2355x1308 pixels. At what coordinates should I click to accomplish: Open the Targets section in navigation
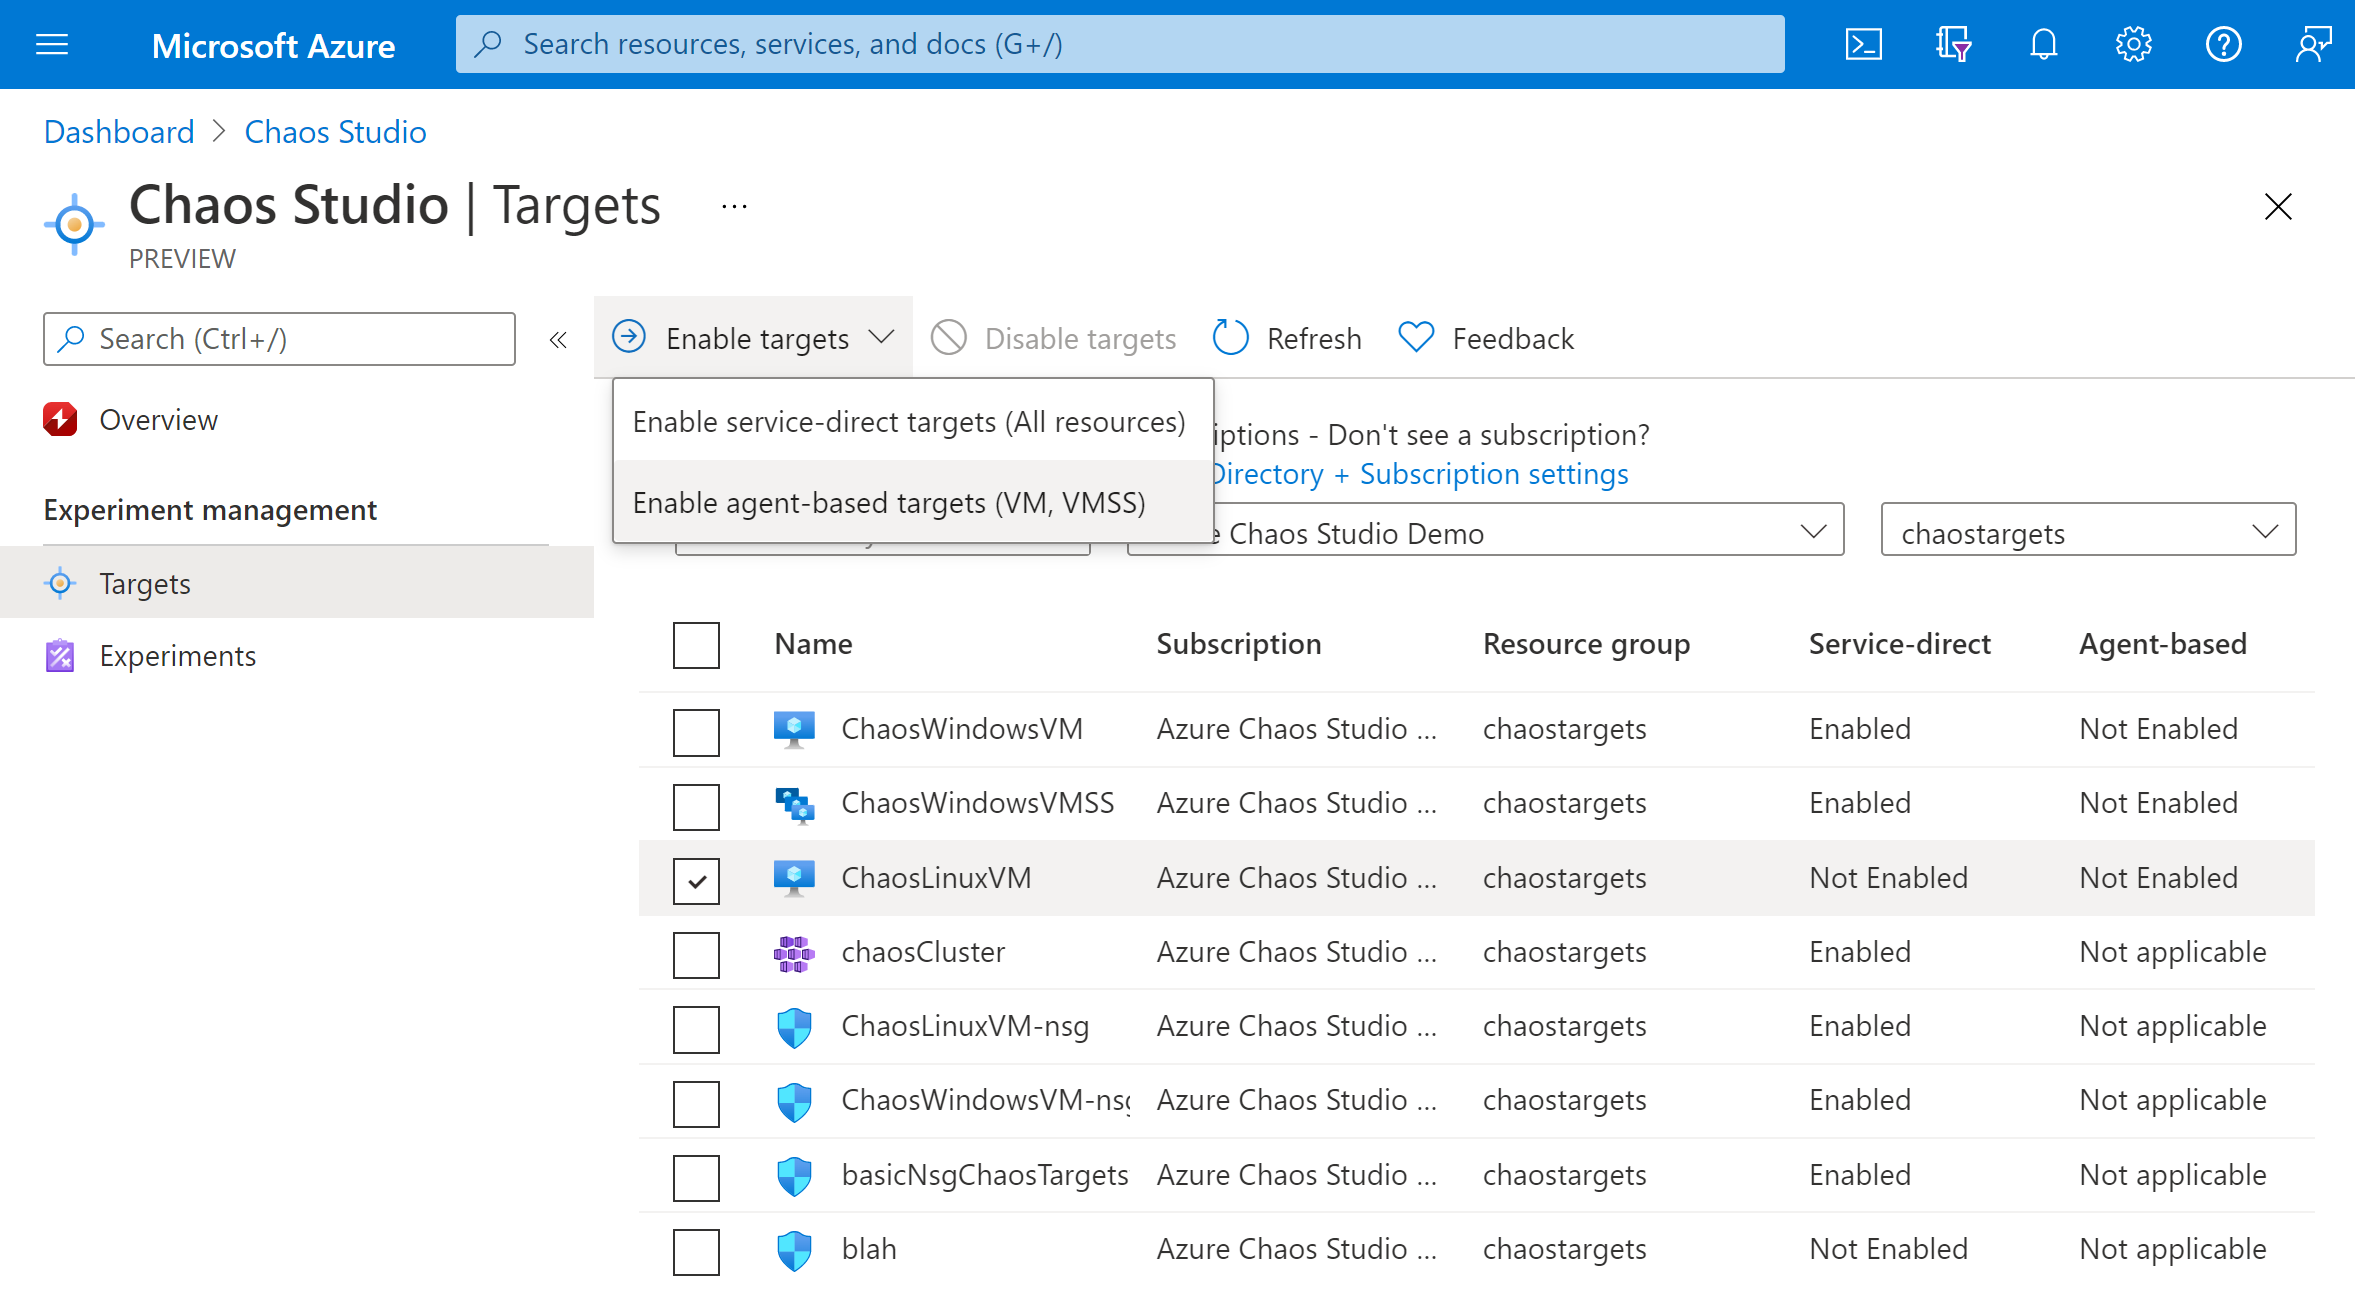pyautogui.click(x=143, y=583)
